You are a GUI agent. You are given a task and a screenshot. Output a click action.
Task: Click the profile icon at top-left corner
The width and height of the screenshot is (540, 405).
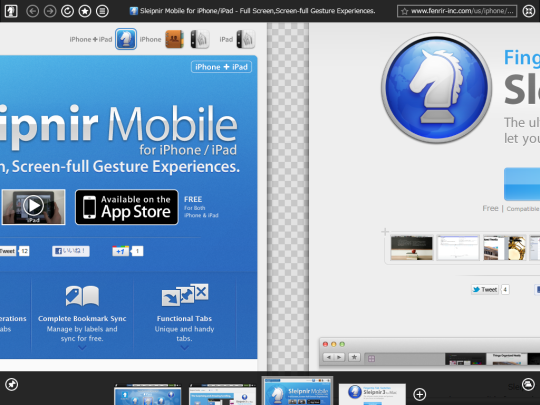[x=11, y=11]
